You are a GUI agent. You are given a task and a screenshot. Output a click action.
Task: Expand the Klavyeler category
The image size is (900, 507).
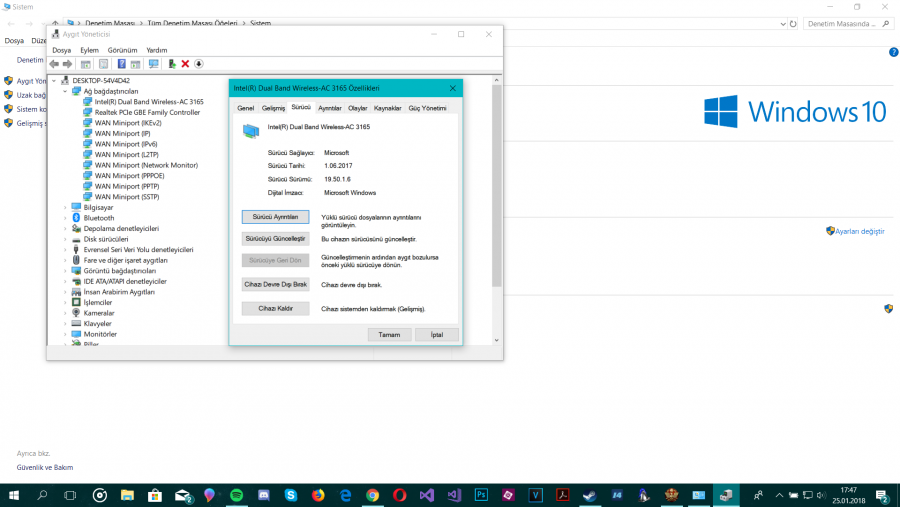tap(66, 324)
